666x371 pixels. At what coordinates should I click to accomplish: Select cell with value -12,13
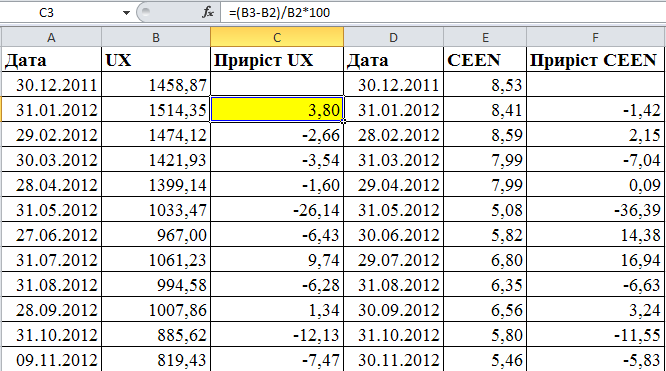(277, 335)
